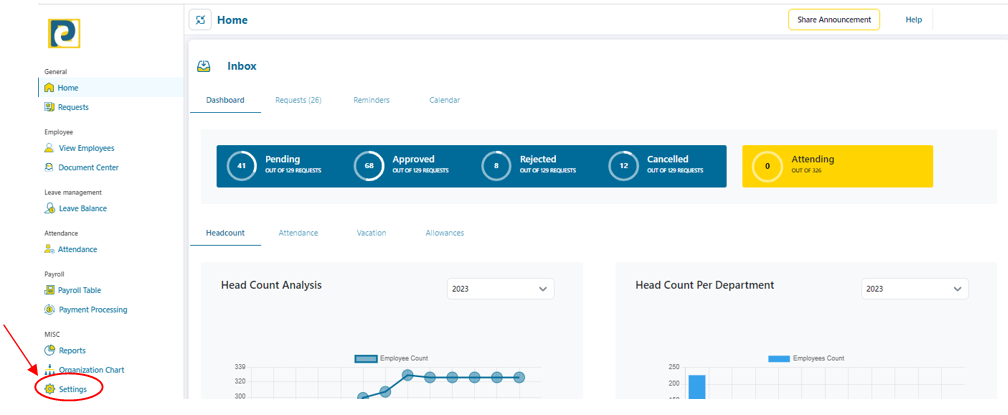This screenshot has height=415, width=1008.
Task: Collapse sidebar with the expand icon button
Action: 201,20
